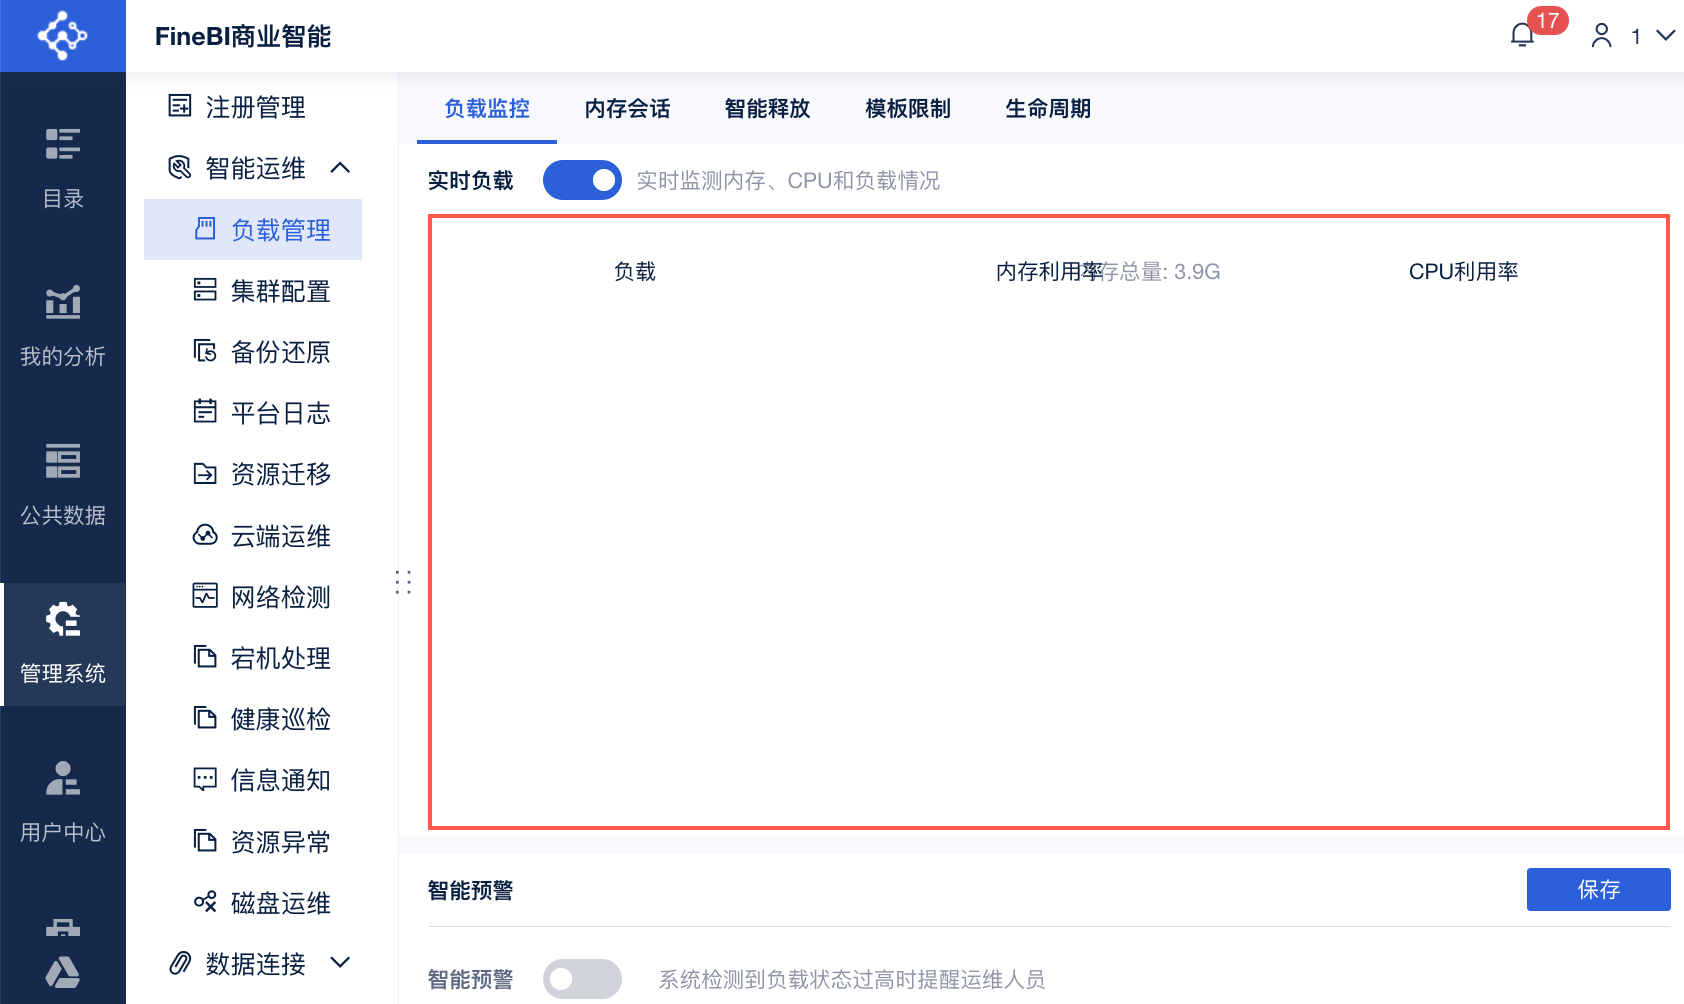1684x1004 pixels.
Task: Click the 实时负载 label
Action: click(x=470, y=180)
